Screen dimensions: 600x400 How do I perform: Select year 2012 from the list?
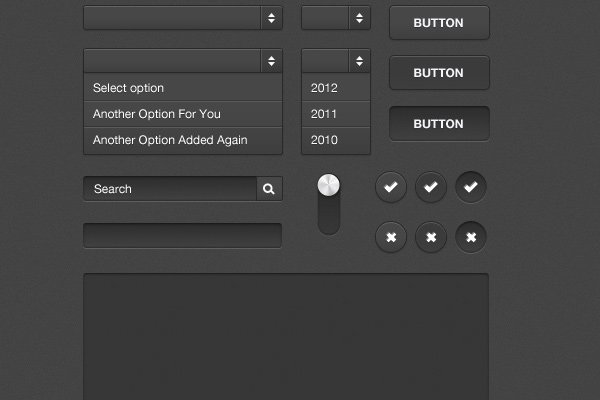[x=336, y=88]
